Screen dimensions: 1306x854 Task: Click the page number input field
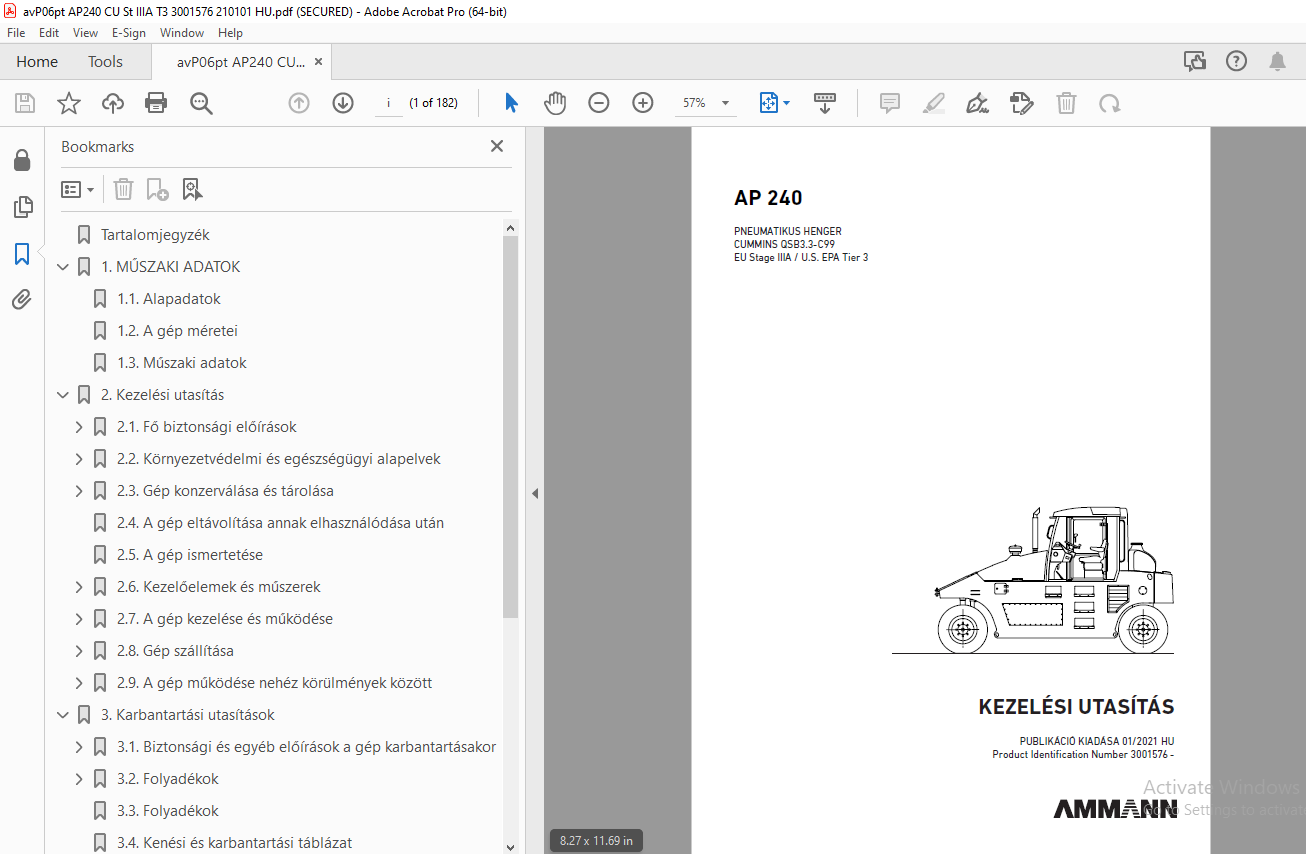388,103
